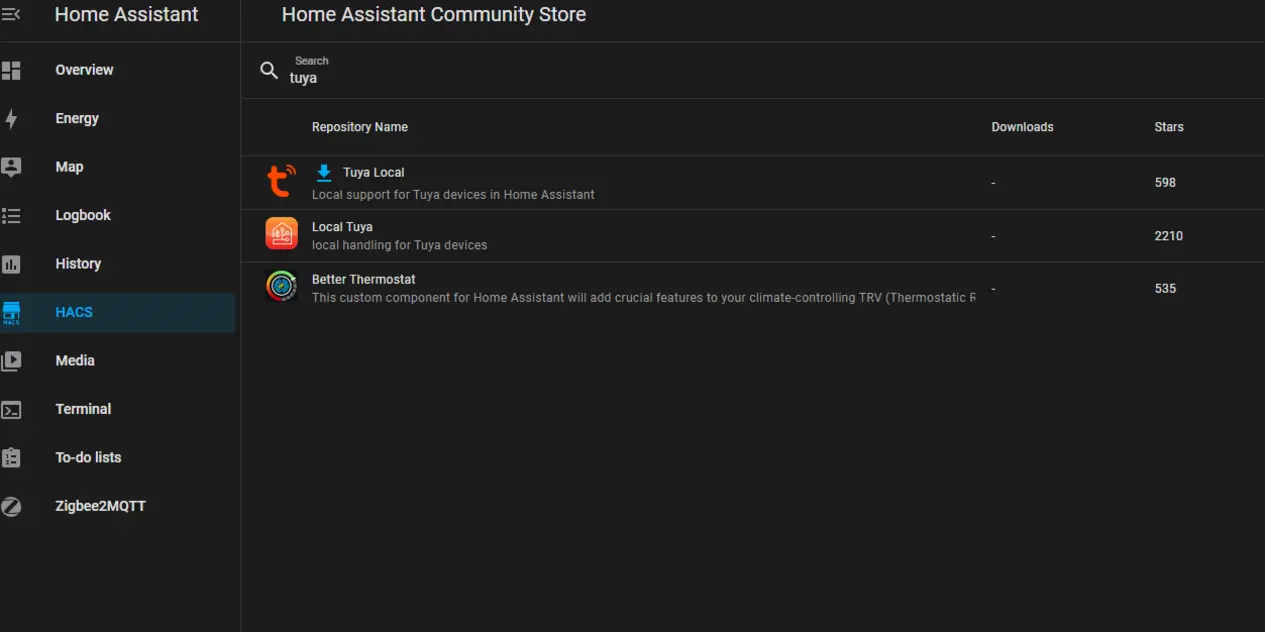Click the 598 stars value
Viewport: 1265px width, 632px height.
[1165, 183]
